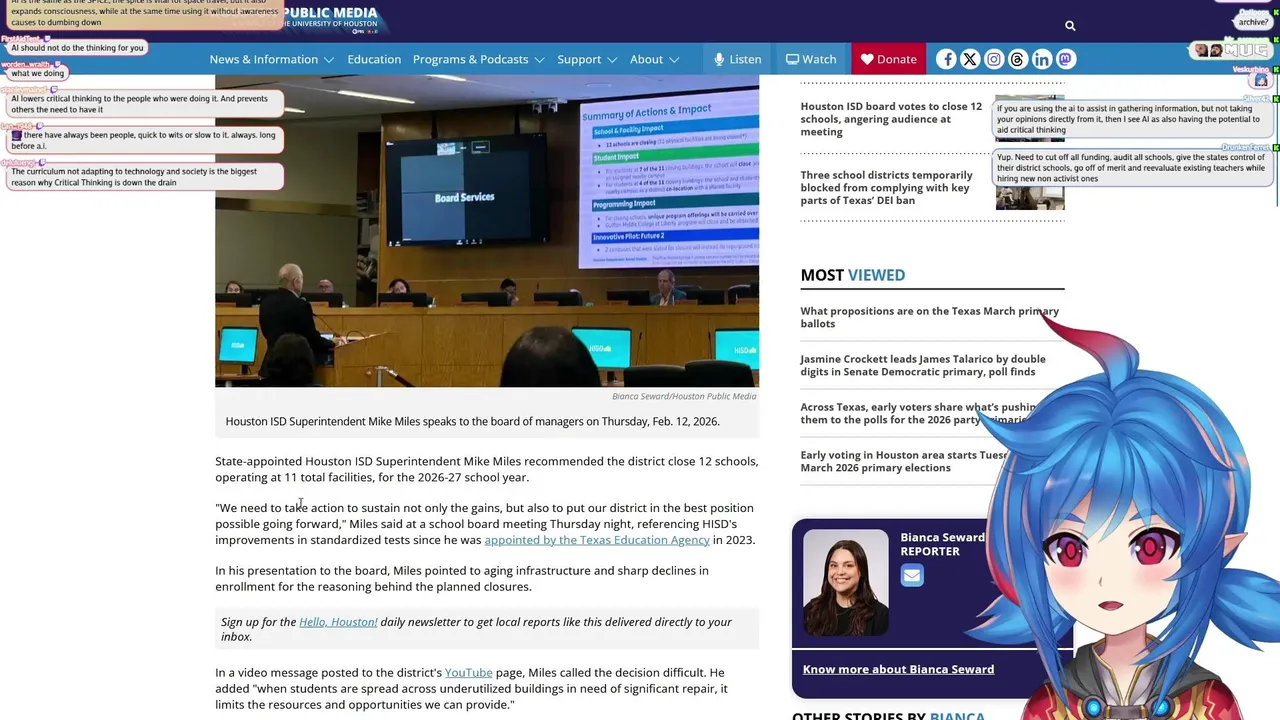The height and width of the screenshot is (720, 1280).
Task: Open 'Across Texas, early voters share' story
Action: tap(918, 413)
